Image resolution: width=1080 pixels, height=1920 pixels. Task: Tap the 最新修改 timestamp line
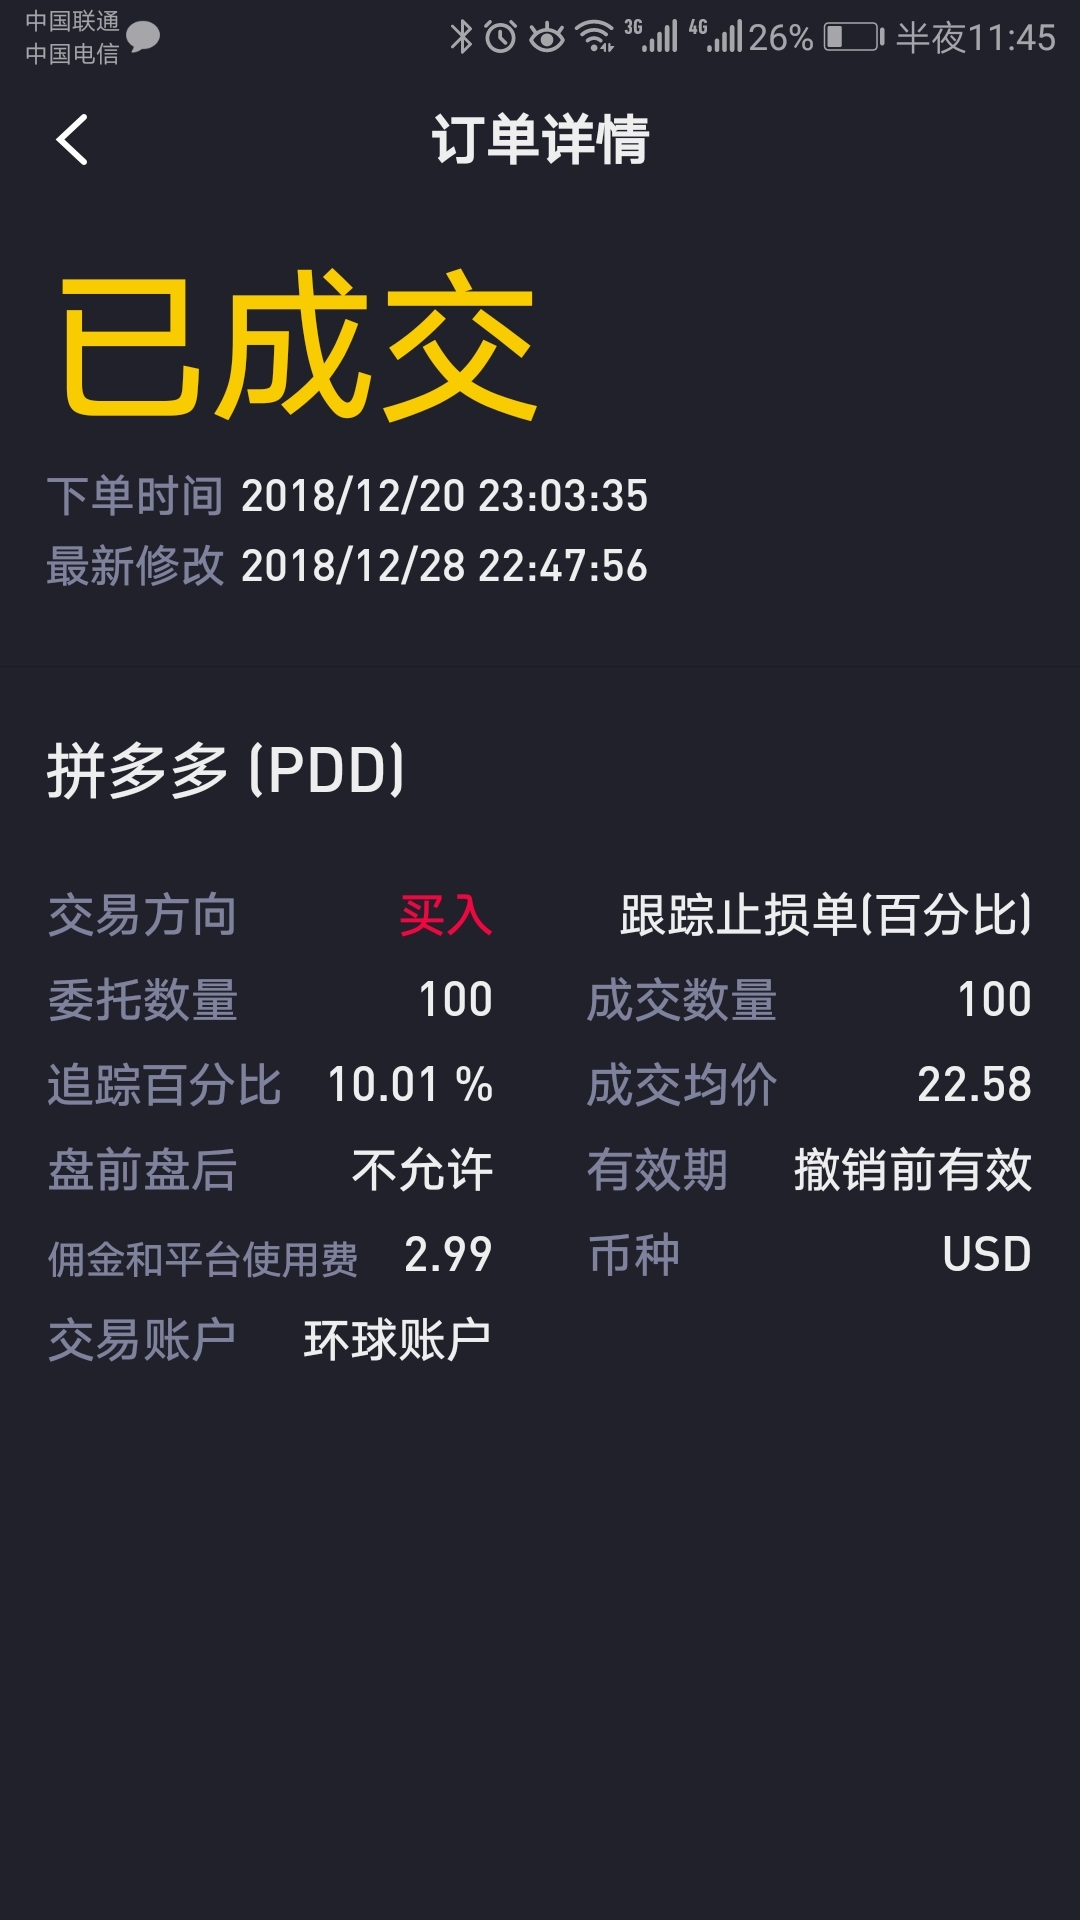(x=347, y=566)
